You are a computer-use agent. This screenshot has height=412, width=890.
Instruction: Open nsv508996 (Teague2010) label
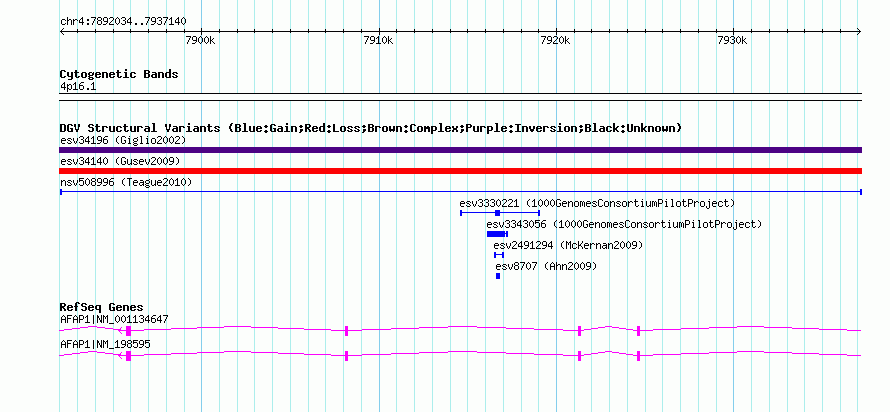126,182
